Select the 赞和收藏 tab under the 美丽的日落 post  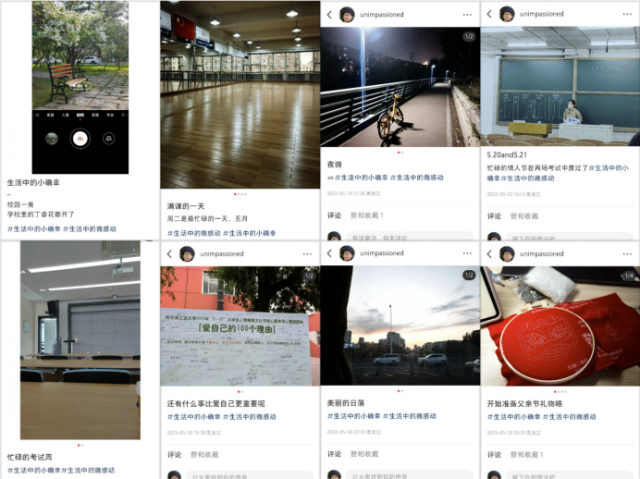coord(364,454)
